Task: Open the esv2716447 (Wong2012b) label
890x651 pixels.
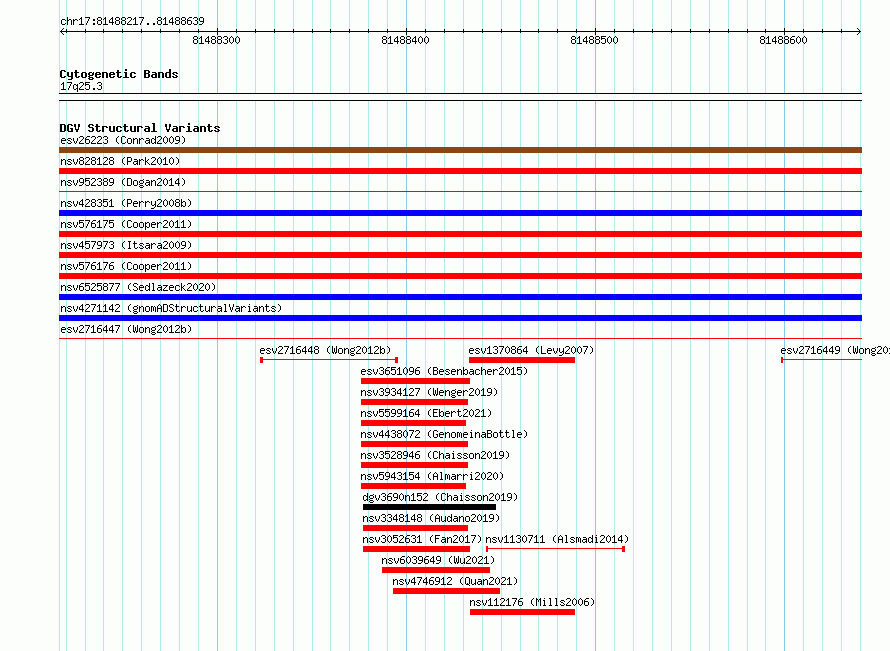Action: (126, 329)
